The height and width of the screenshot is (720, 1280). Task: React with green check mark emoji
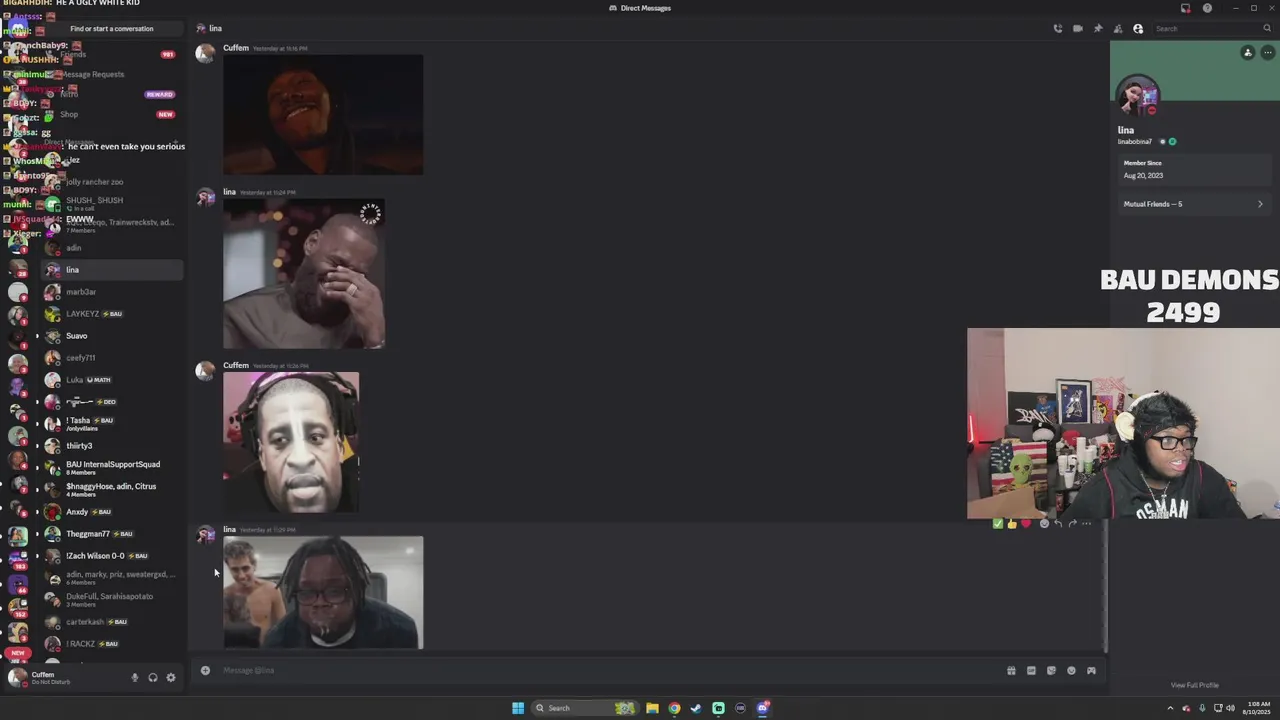click(997, 523)
